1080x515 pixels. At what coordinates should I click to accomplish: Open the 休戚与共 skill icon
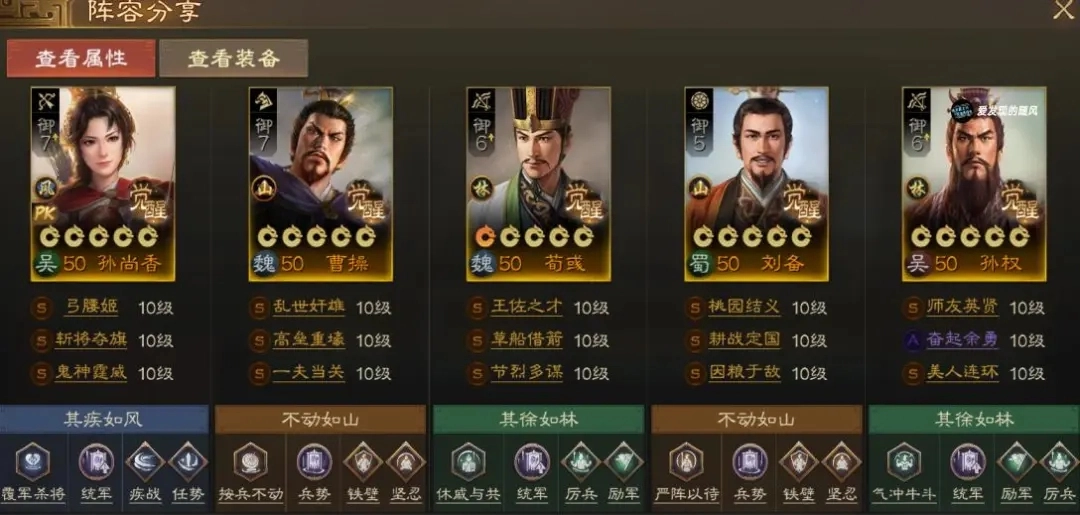(468, 461)
